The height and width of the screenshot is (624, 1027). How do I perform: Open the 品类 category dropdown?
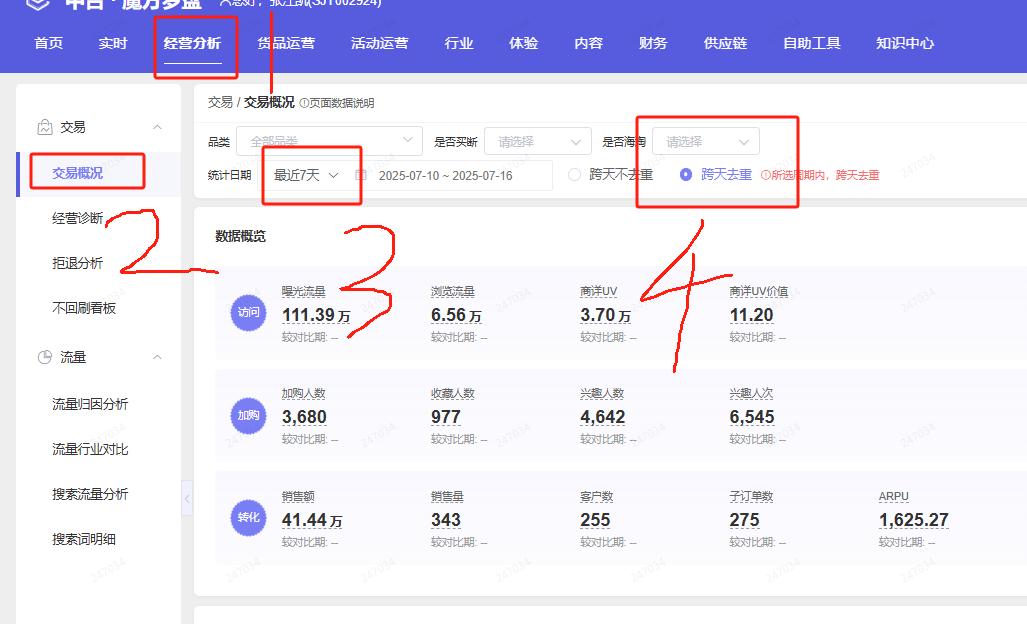[328, 142]
